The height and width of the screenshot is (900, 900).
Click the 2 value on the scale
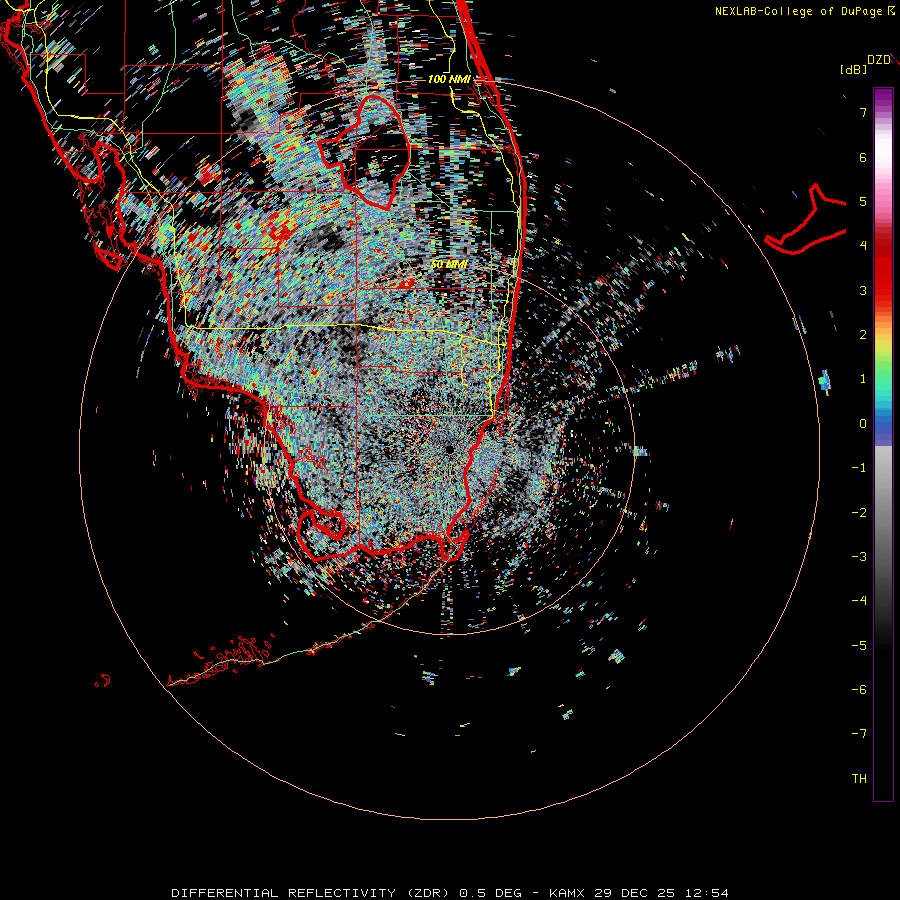[x=863, y=335]
